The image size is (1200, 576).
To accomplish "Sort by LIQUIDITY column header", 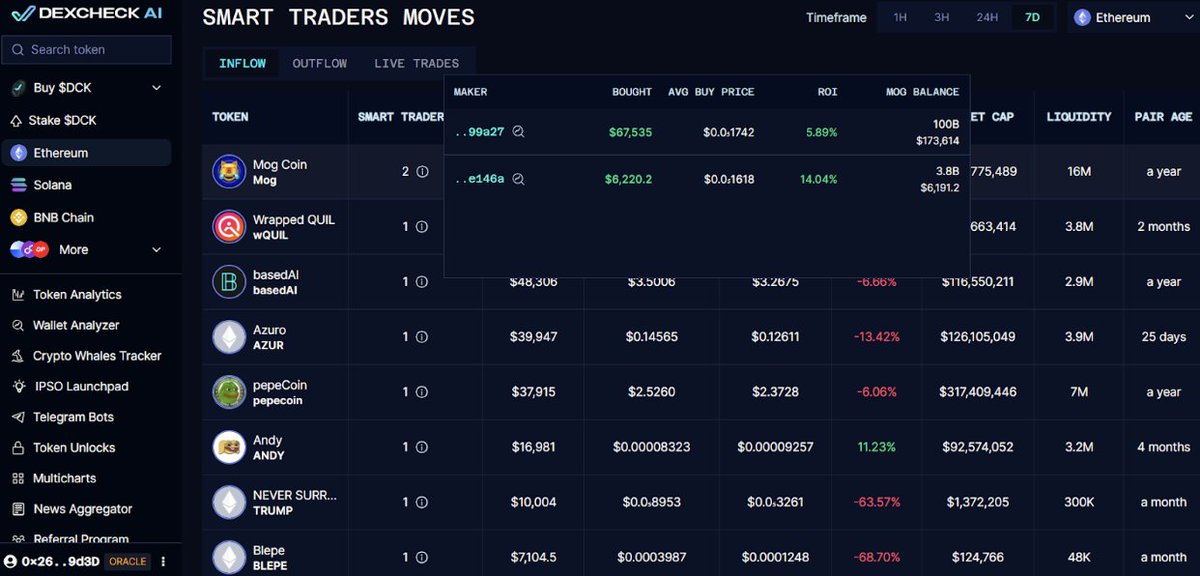I will pyautogui.click(x=1079, y=117).
